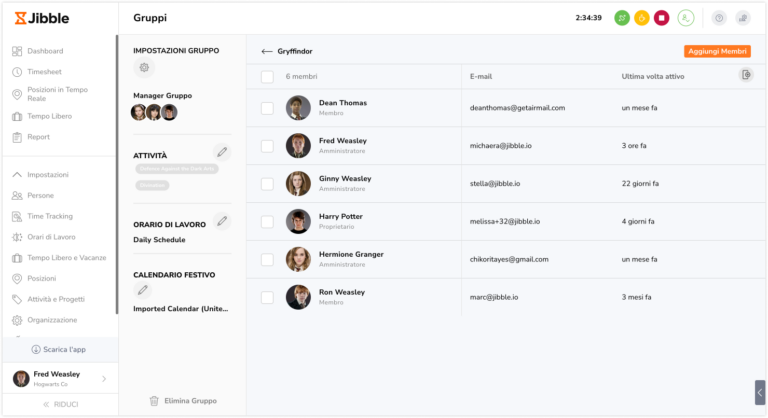Check Harry Potter row checkbox
Screen dimensions: 768x418
[x=267, y=221]
